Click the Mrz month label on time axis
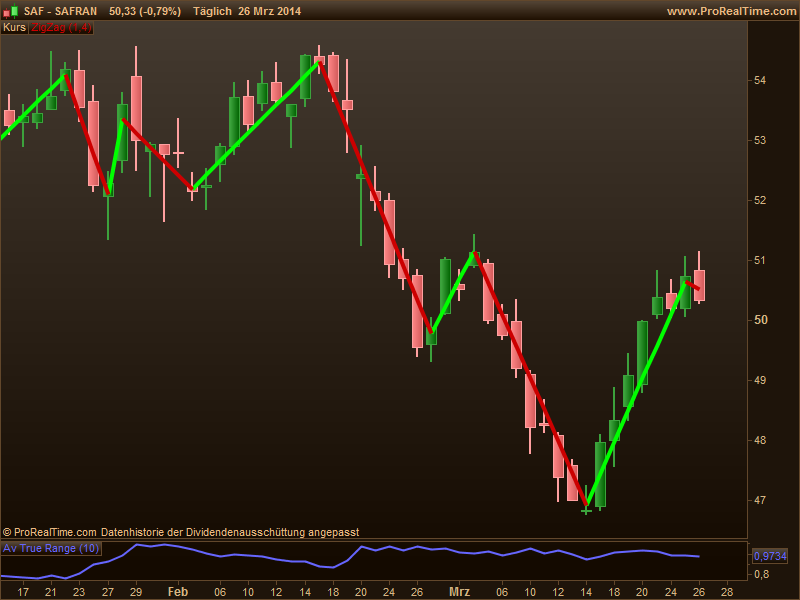This screenshot has width=800, height=600. tap(459, 592)
